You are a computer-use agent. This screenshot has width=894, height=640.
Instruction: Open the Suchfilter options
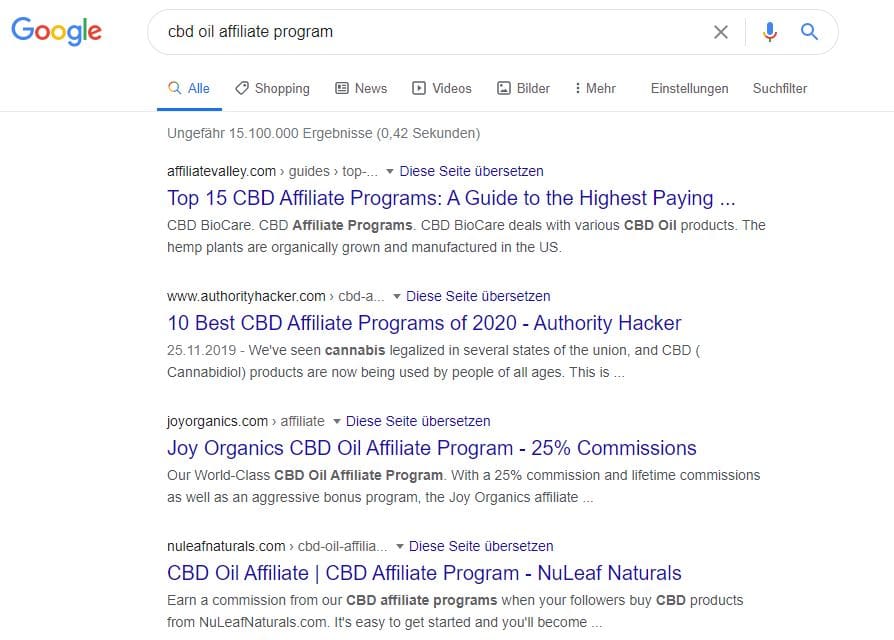click(x=780, y=88)
